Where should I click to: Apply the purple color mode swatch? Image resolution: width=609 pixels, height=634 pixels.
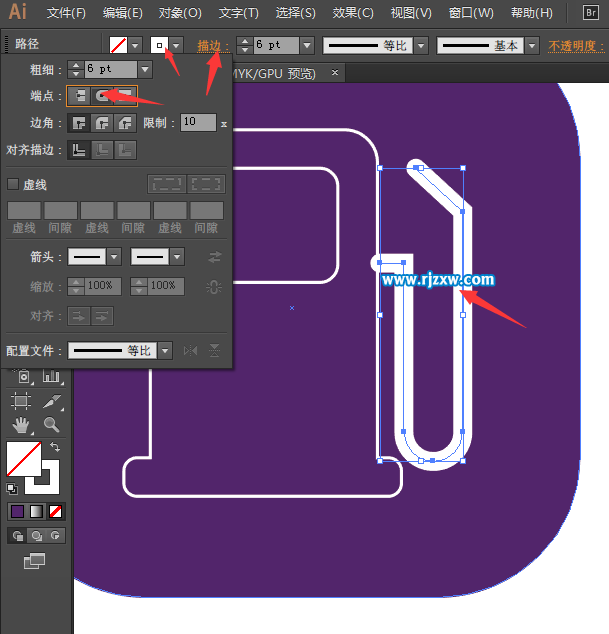pos(17,512)
